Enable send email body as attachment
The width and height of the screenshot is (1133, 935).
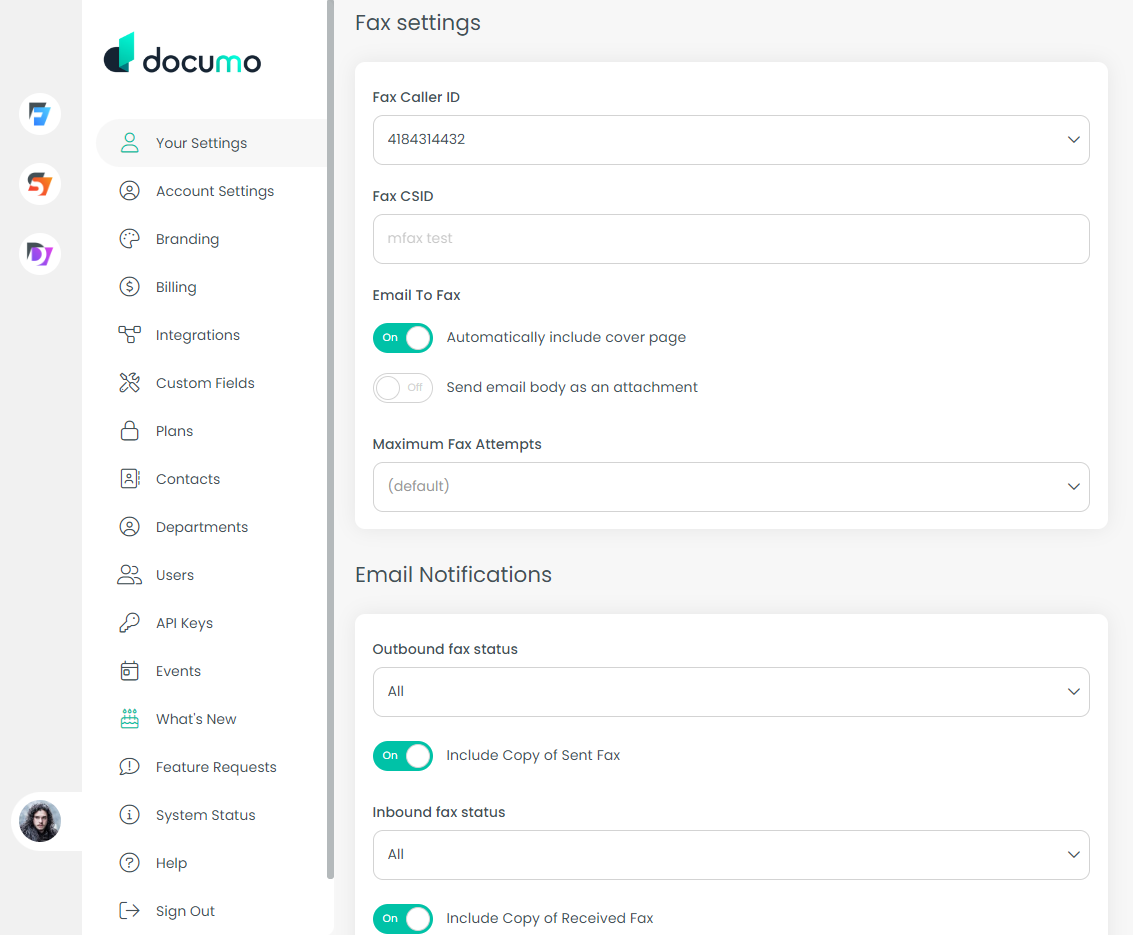(x=403, y=388)
